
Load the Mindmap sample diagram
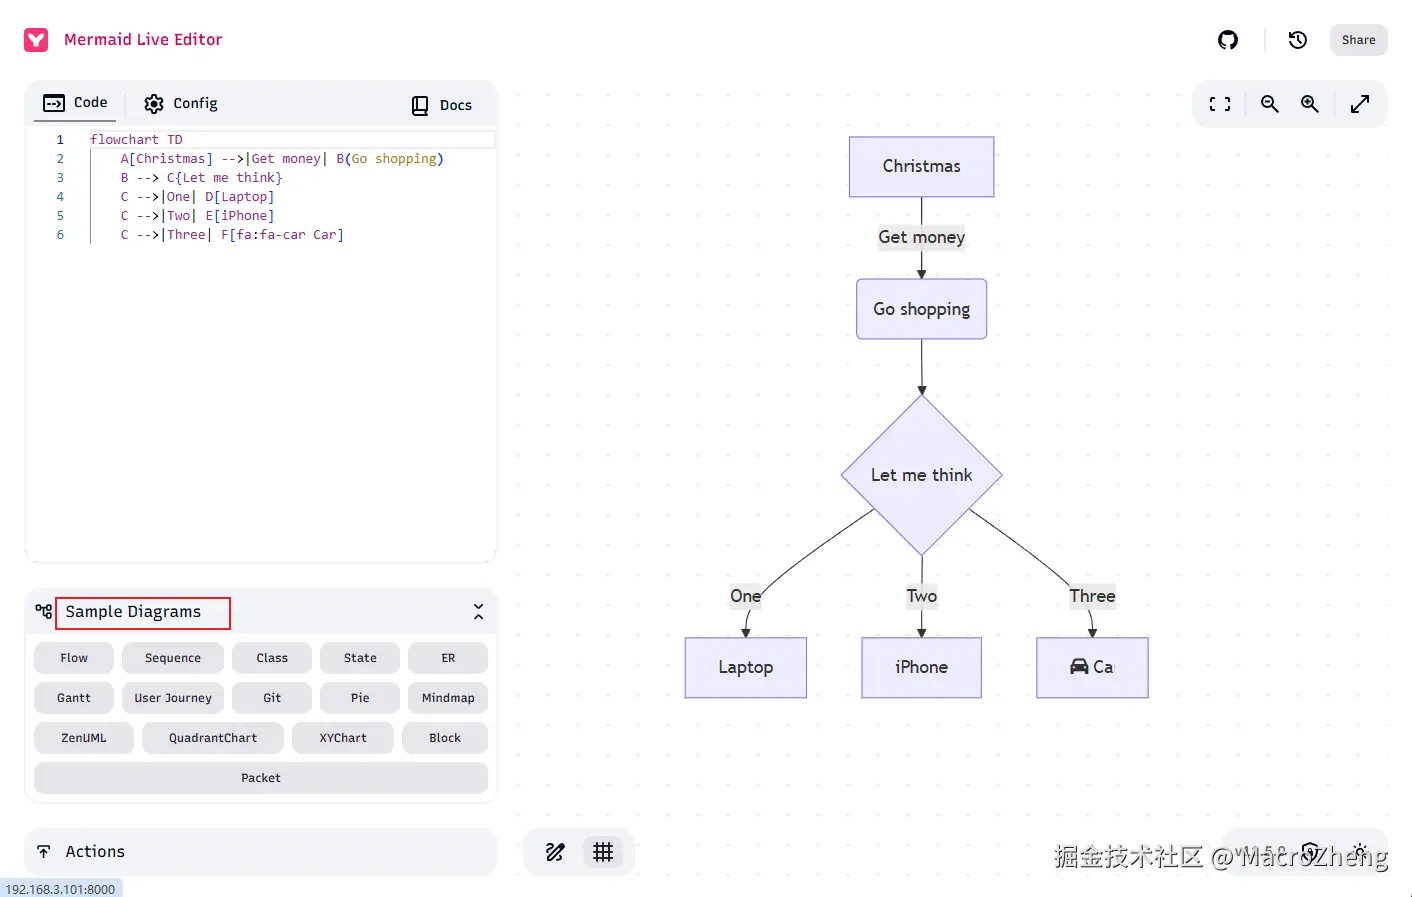448,698
